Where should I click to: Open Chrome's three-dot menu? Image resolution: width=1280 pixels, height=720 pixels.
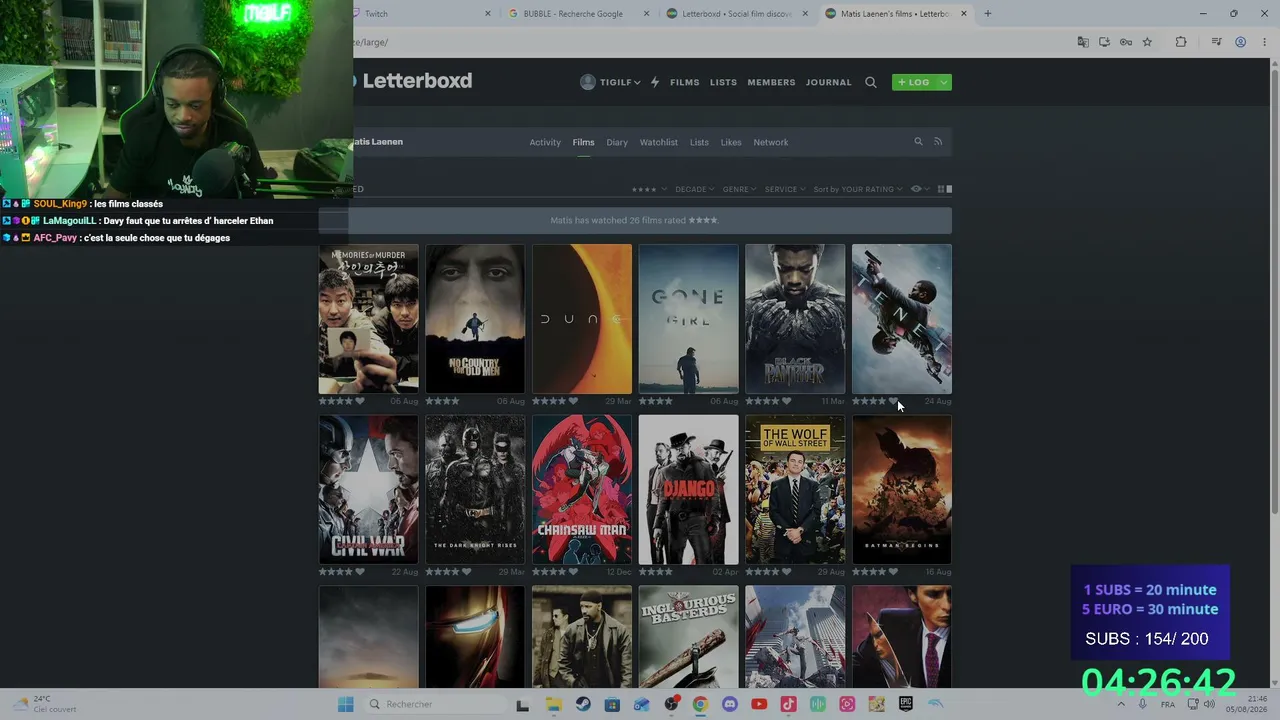coord(1265,42)
